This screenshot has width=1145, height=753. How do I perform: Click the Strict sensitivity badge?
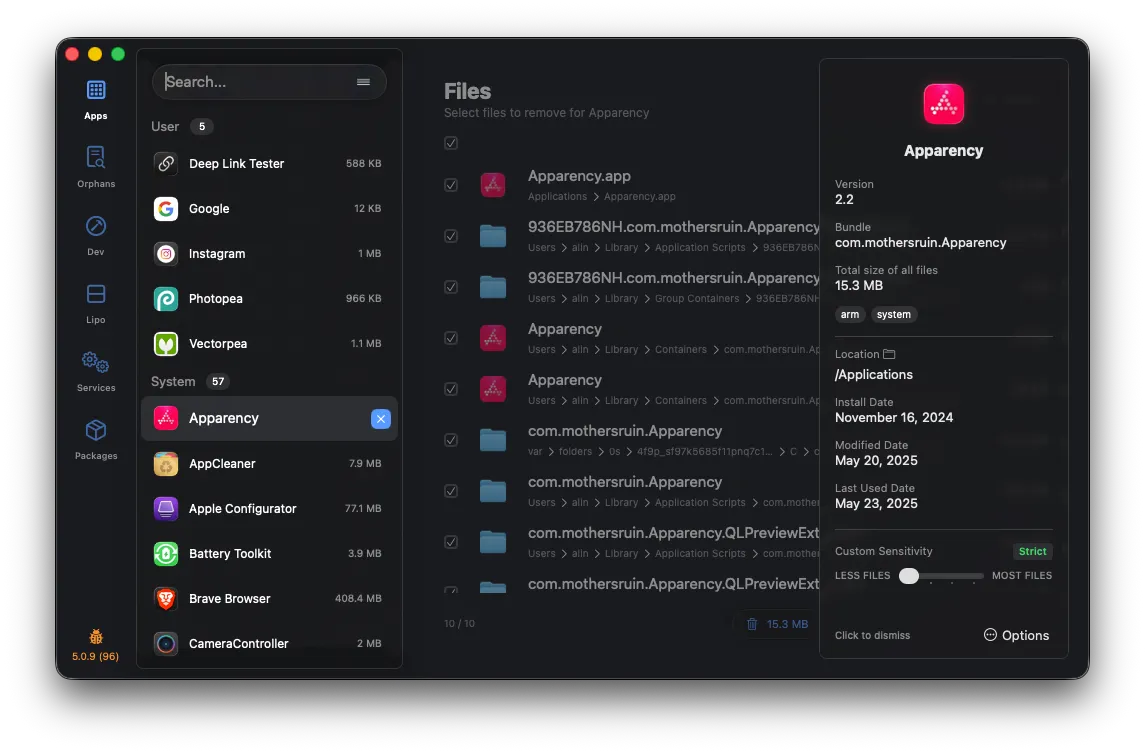click(x=1033, y=551)
